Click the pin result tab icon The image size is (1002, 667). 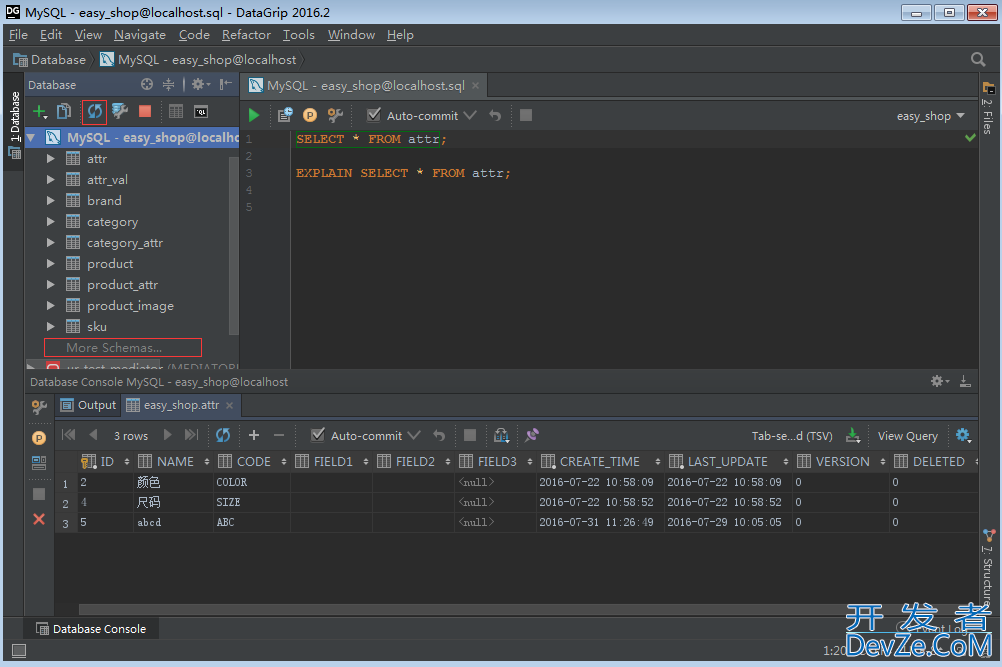(x=532, y=435)
